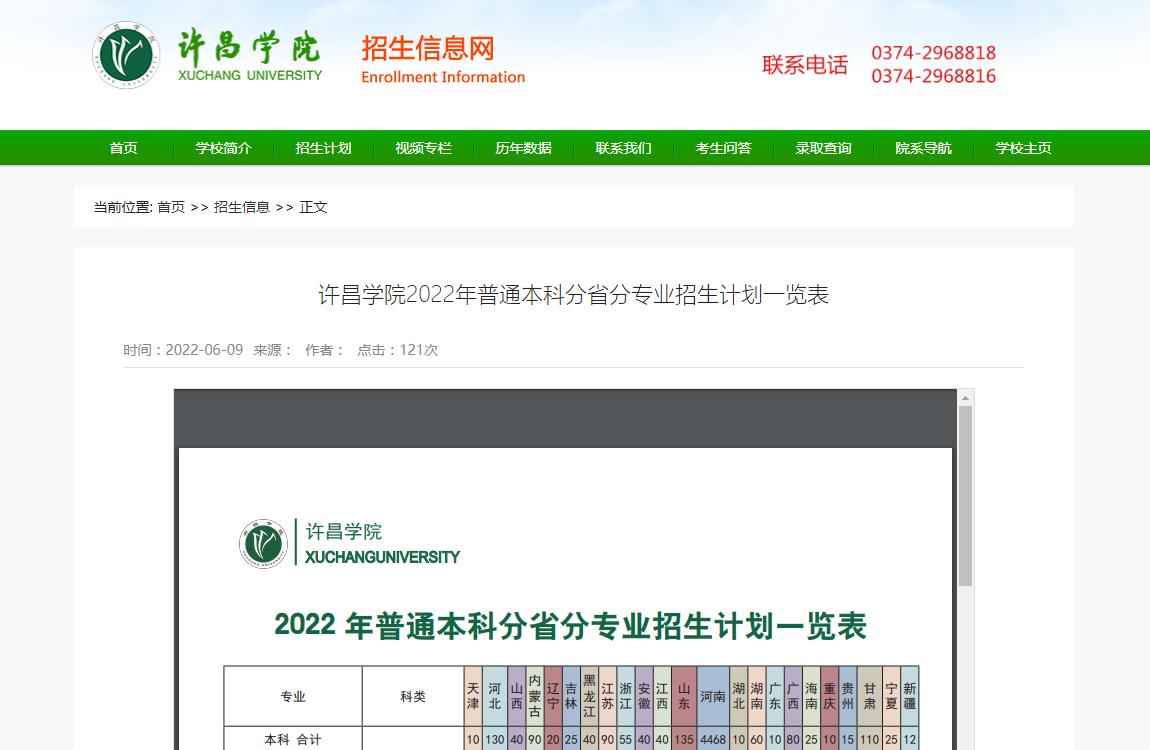Click the 专业 table header cell
This screenshot has height=750, width=1150.
point(293,696)
